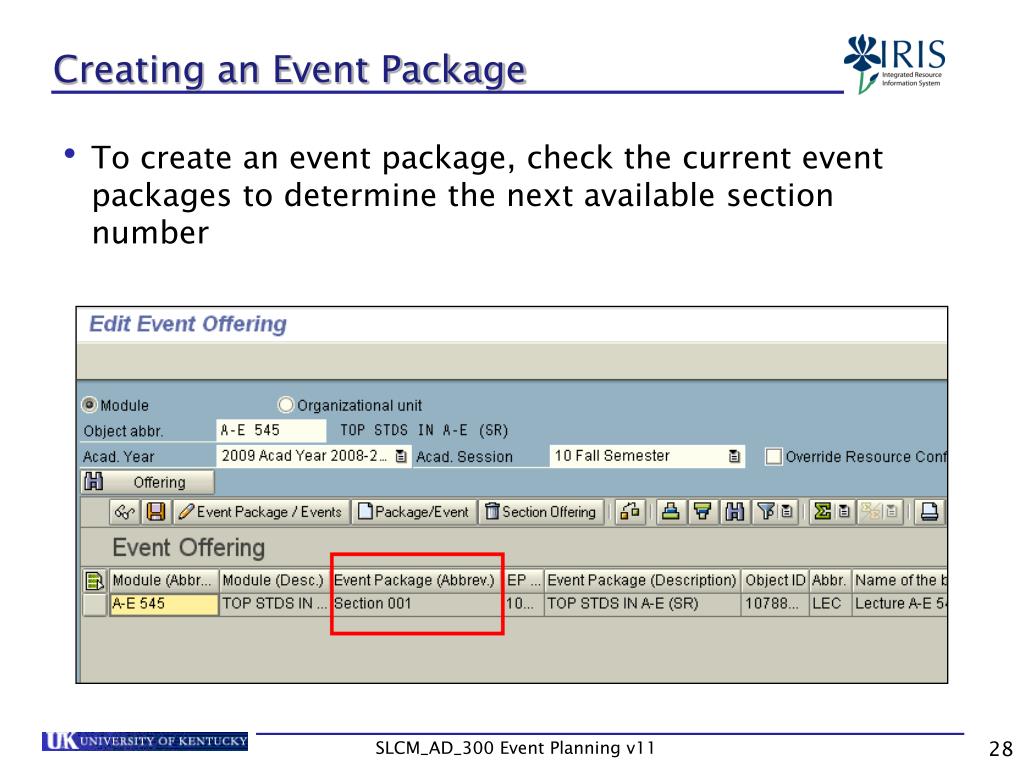This screenshot has height=768, width=1024.
Task: Click the Section 001 cell
Action: coord(416,604)
